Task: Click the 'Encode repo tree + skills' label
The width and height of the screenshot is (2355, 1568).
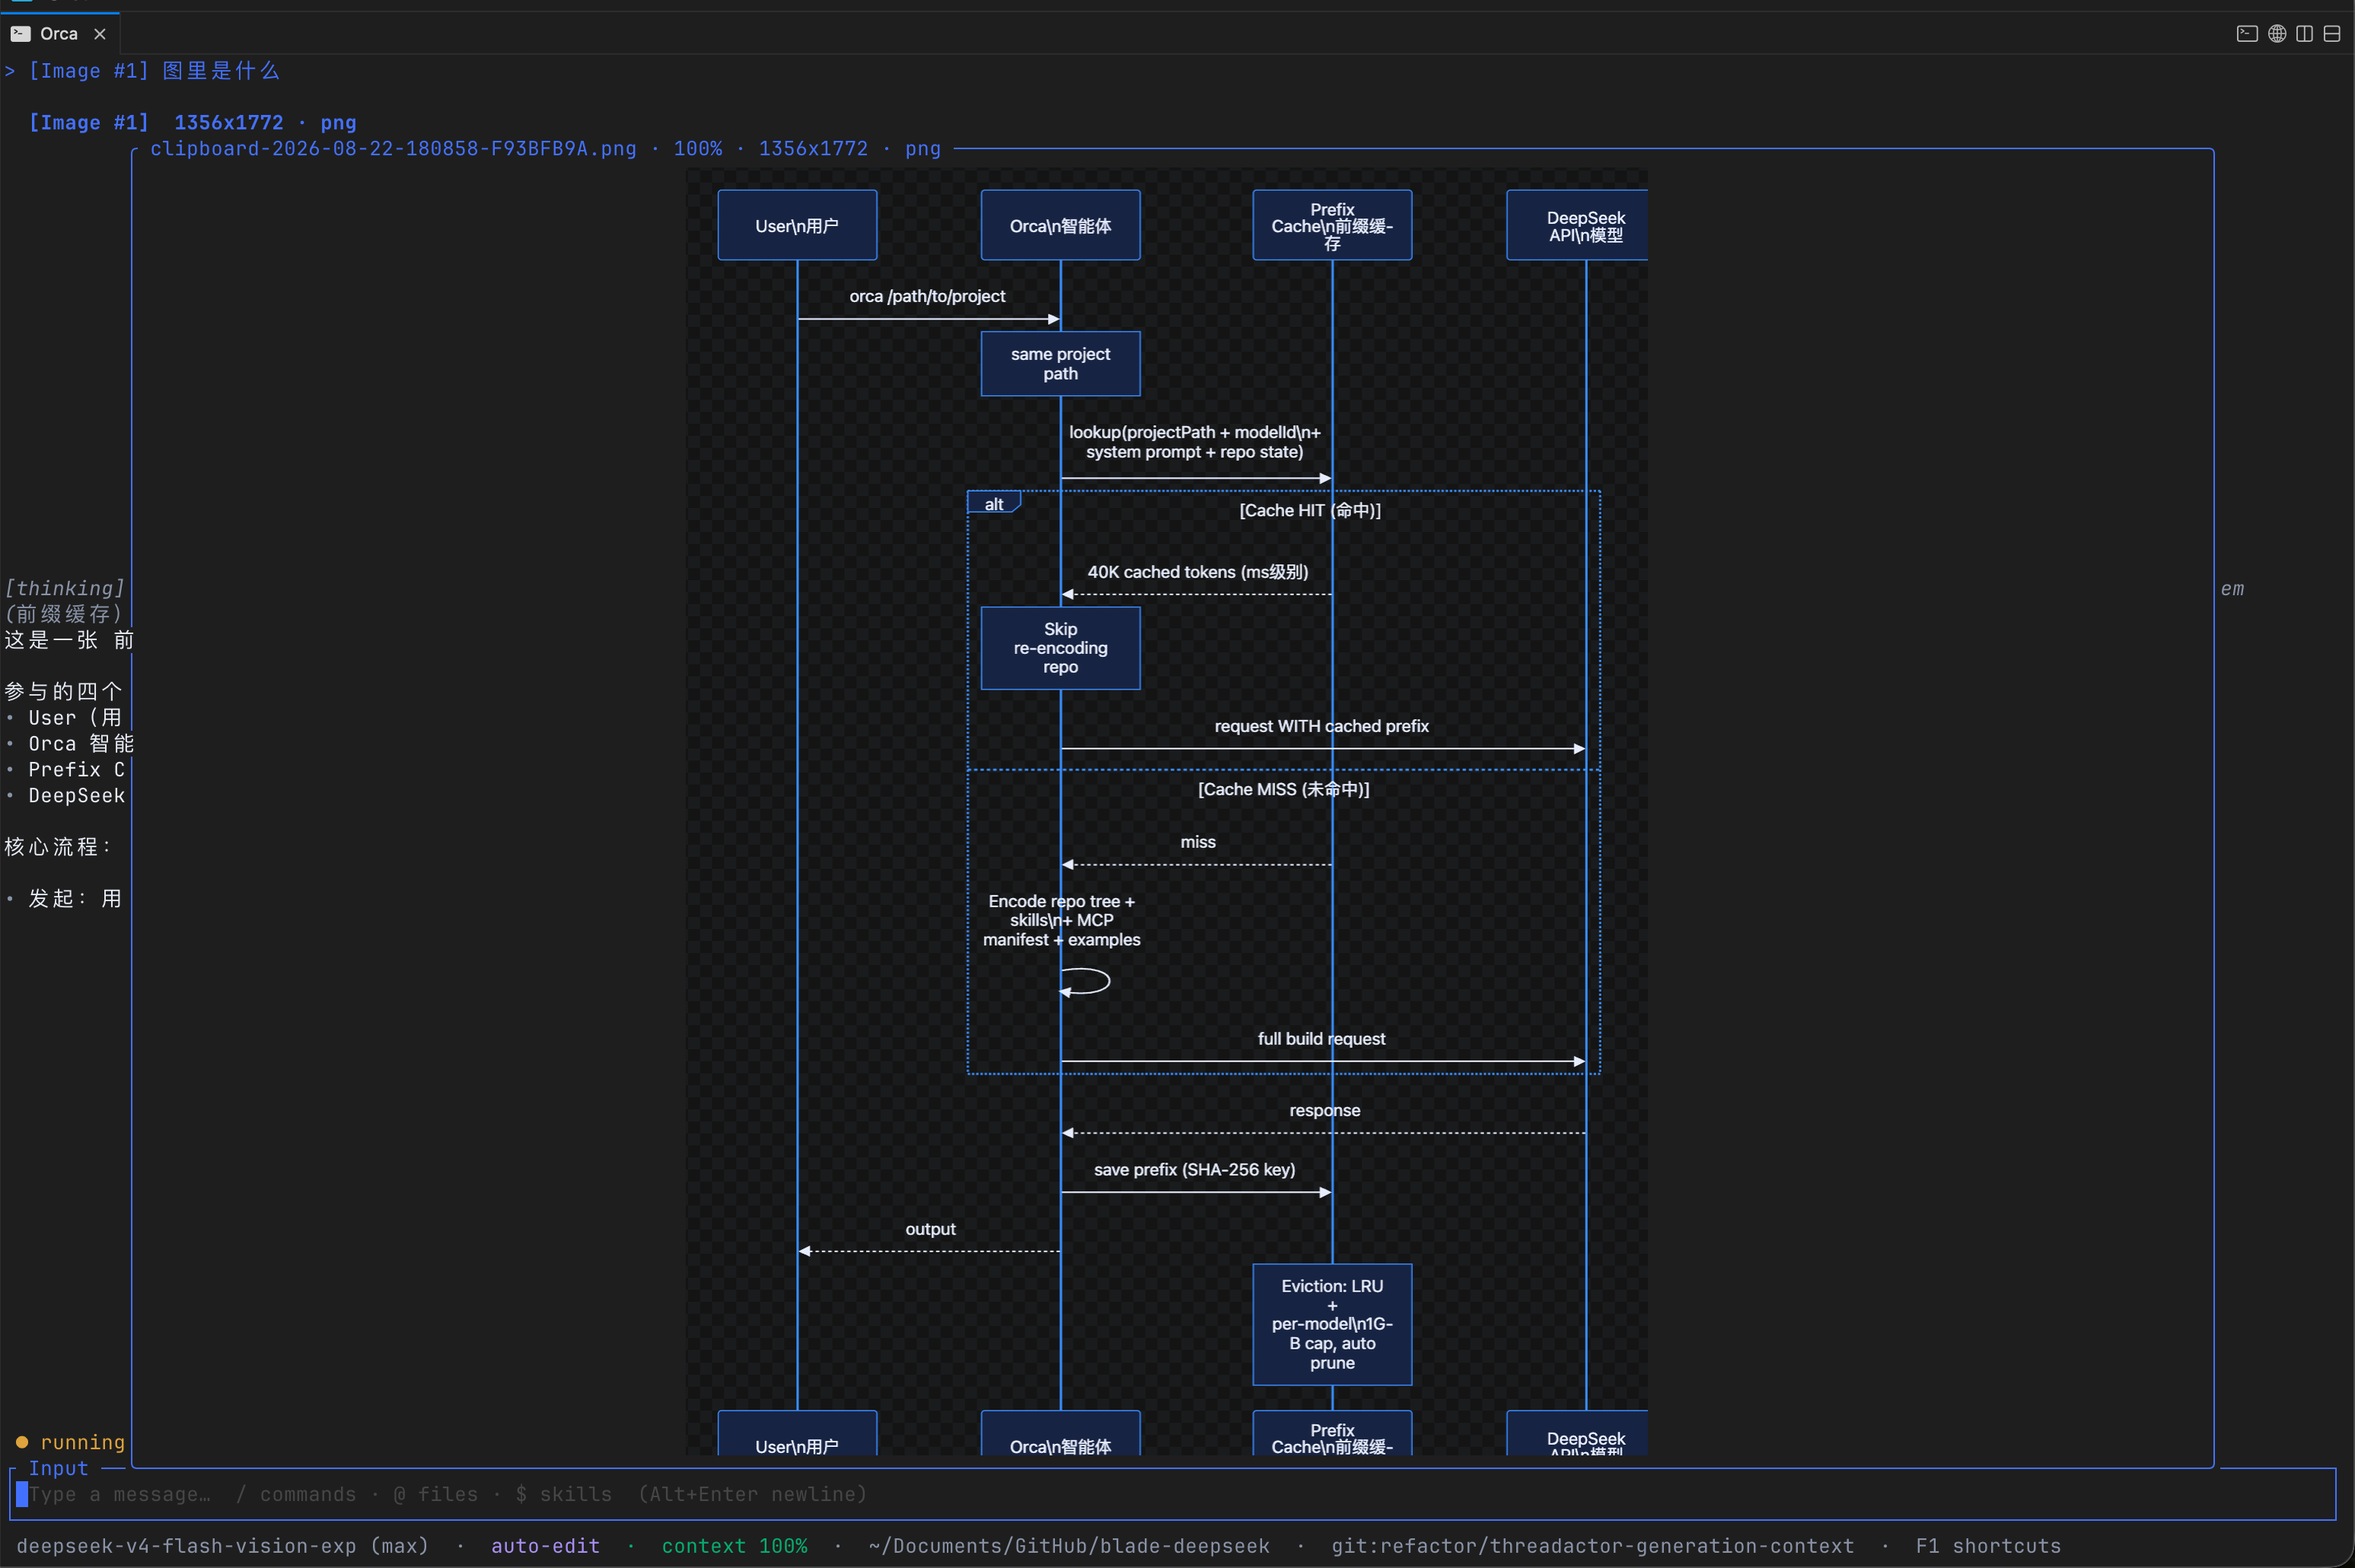Action: click(1061, 920)
